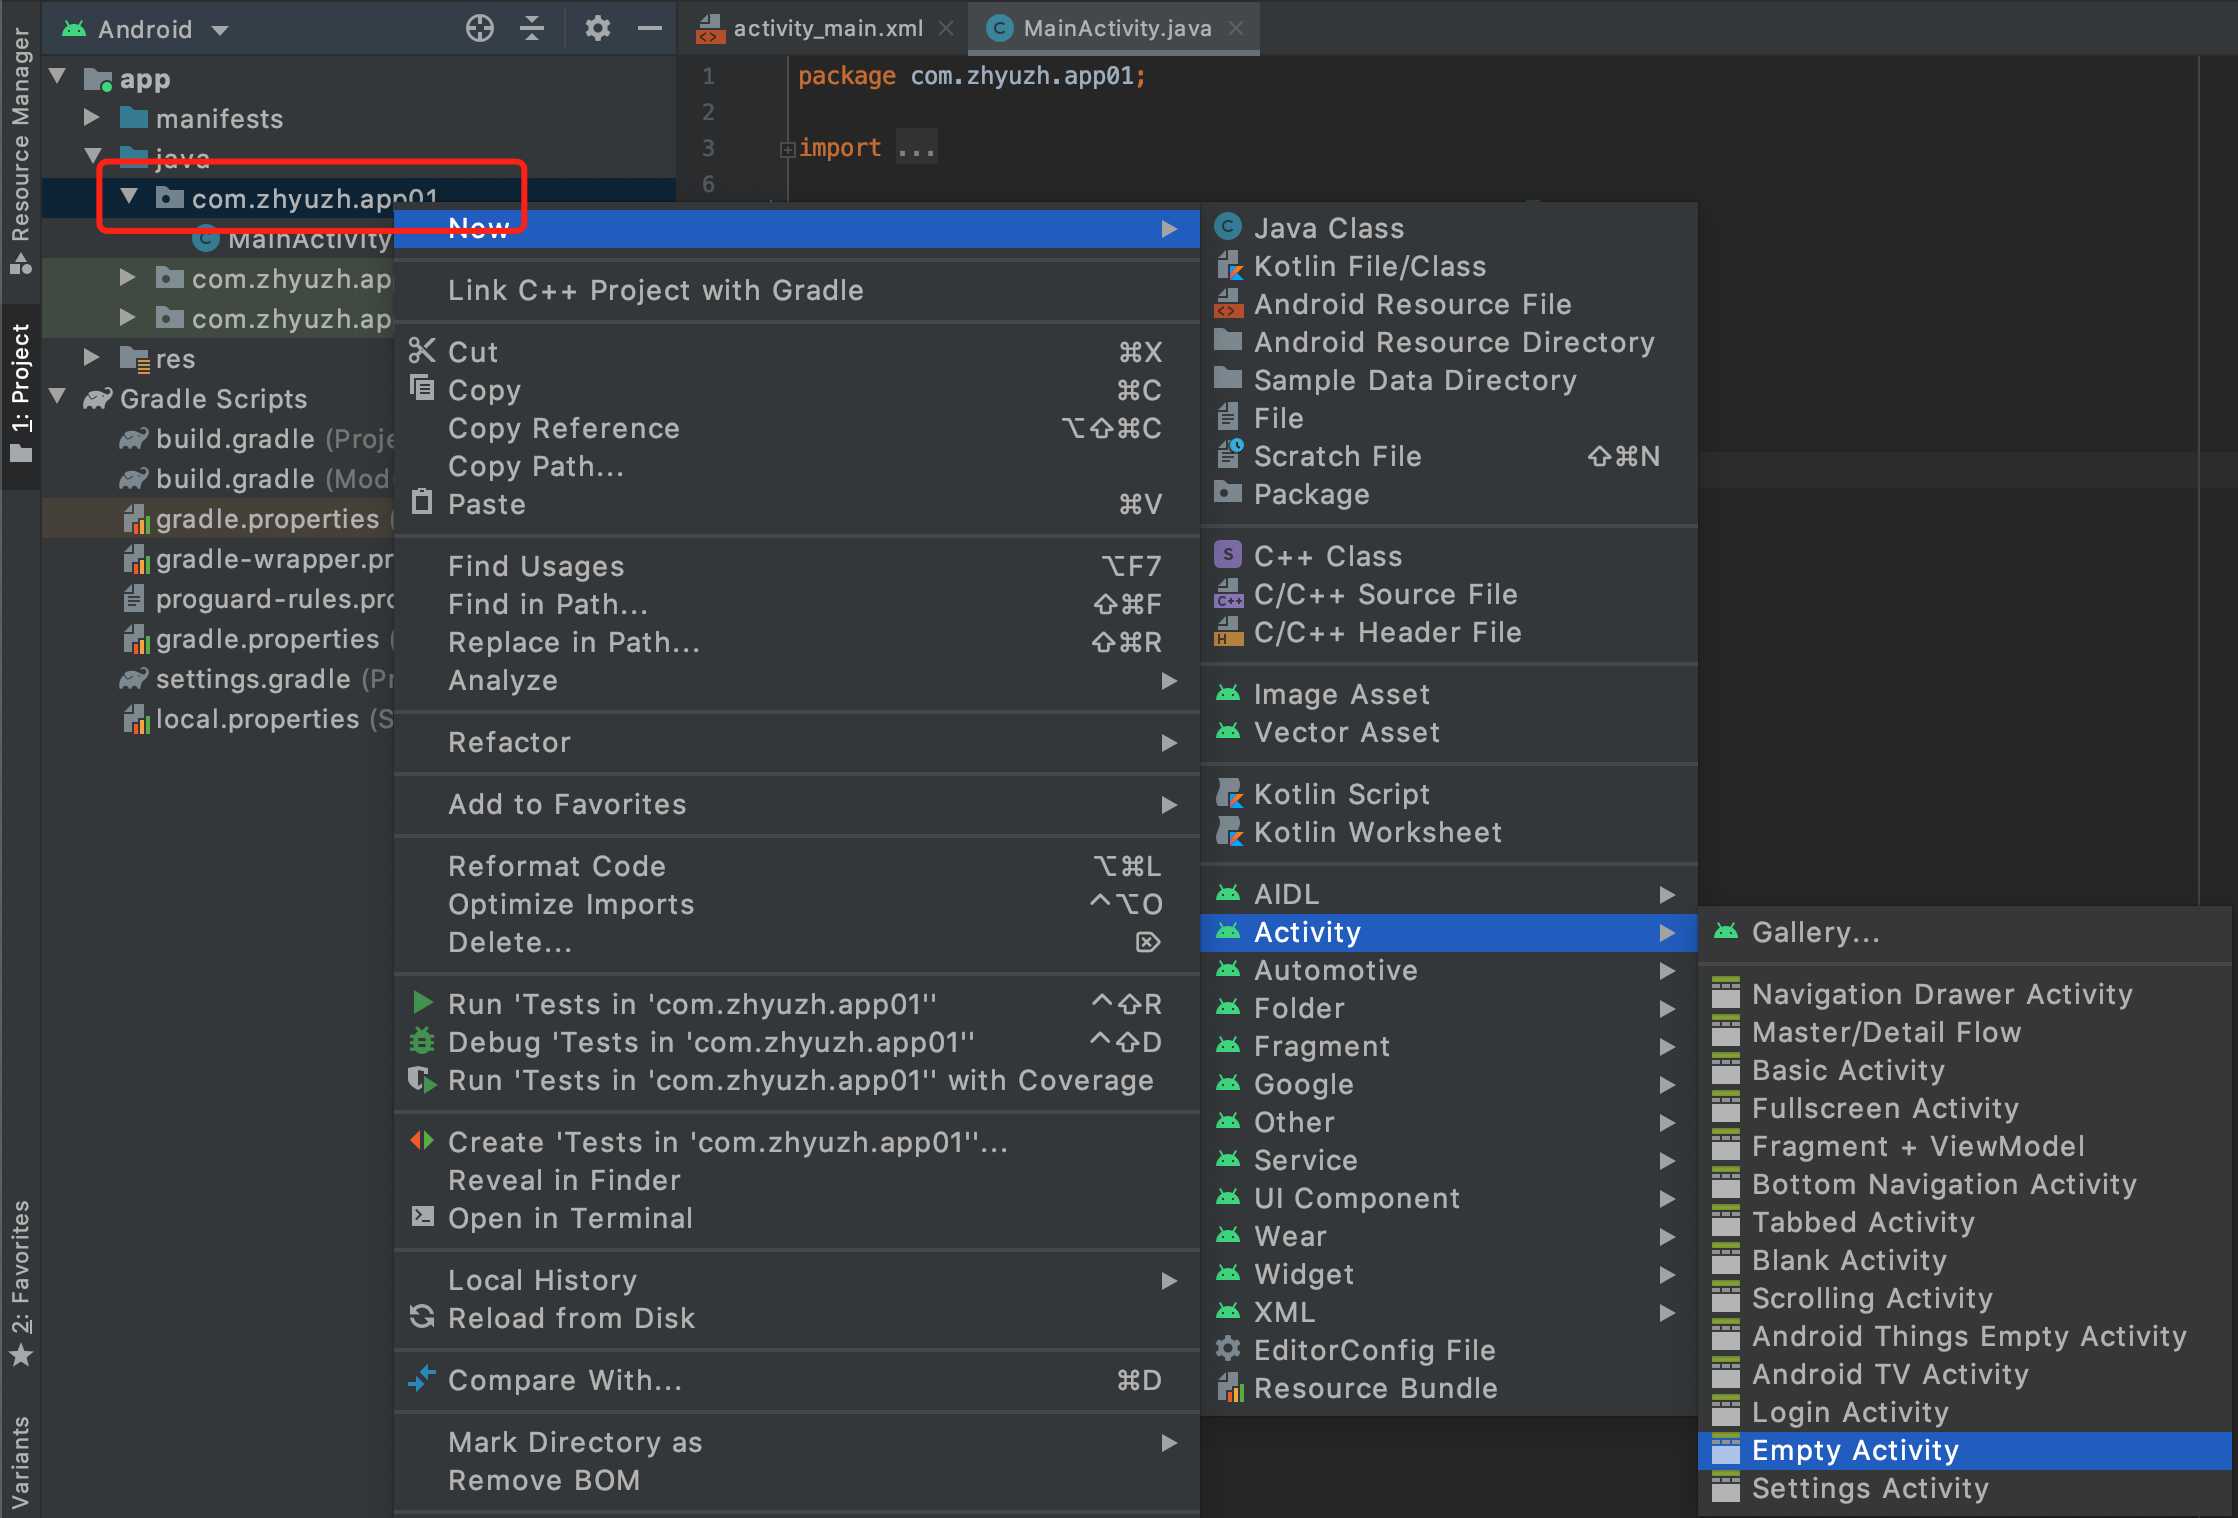Choose Package from New submenu
The image size is (2238, 1518).
click(x=1448, y=494)
